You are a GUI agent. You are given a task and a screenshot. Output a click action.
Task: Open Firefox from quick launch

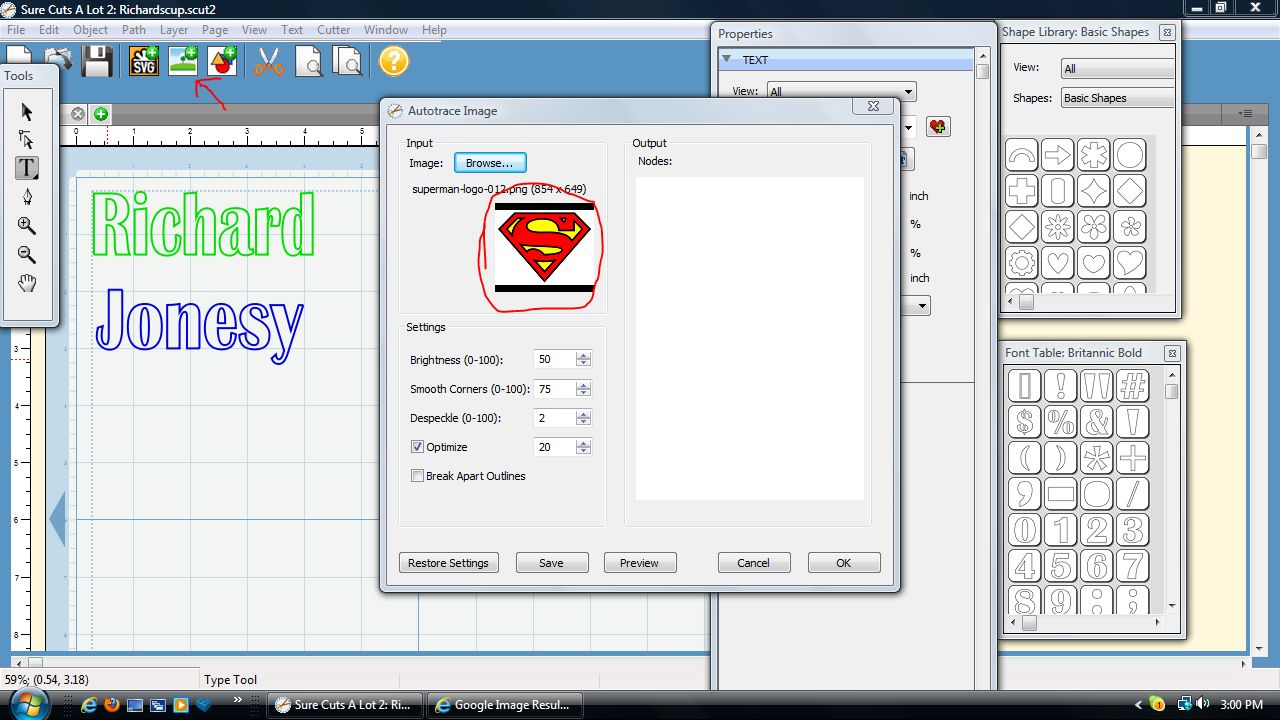111,705
